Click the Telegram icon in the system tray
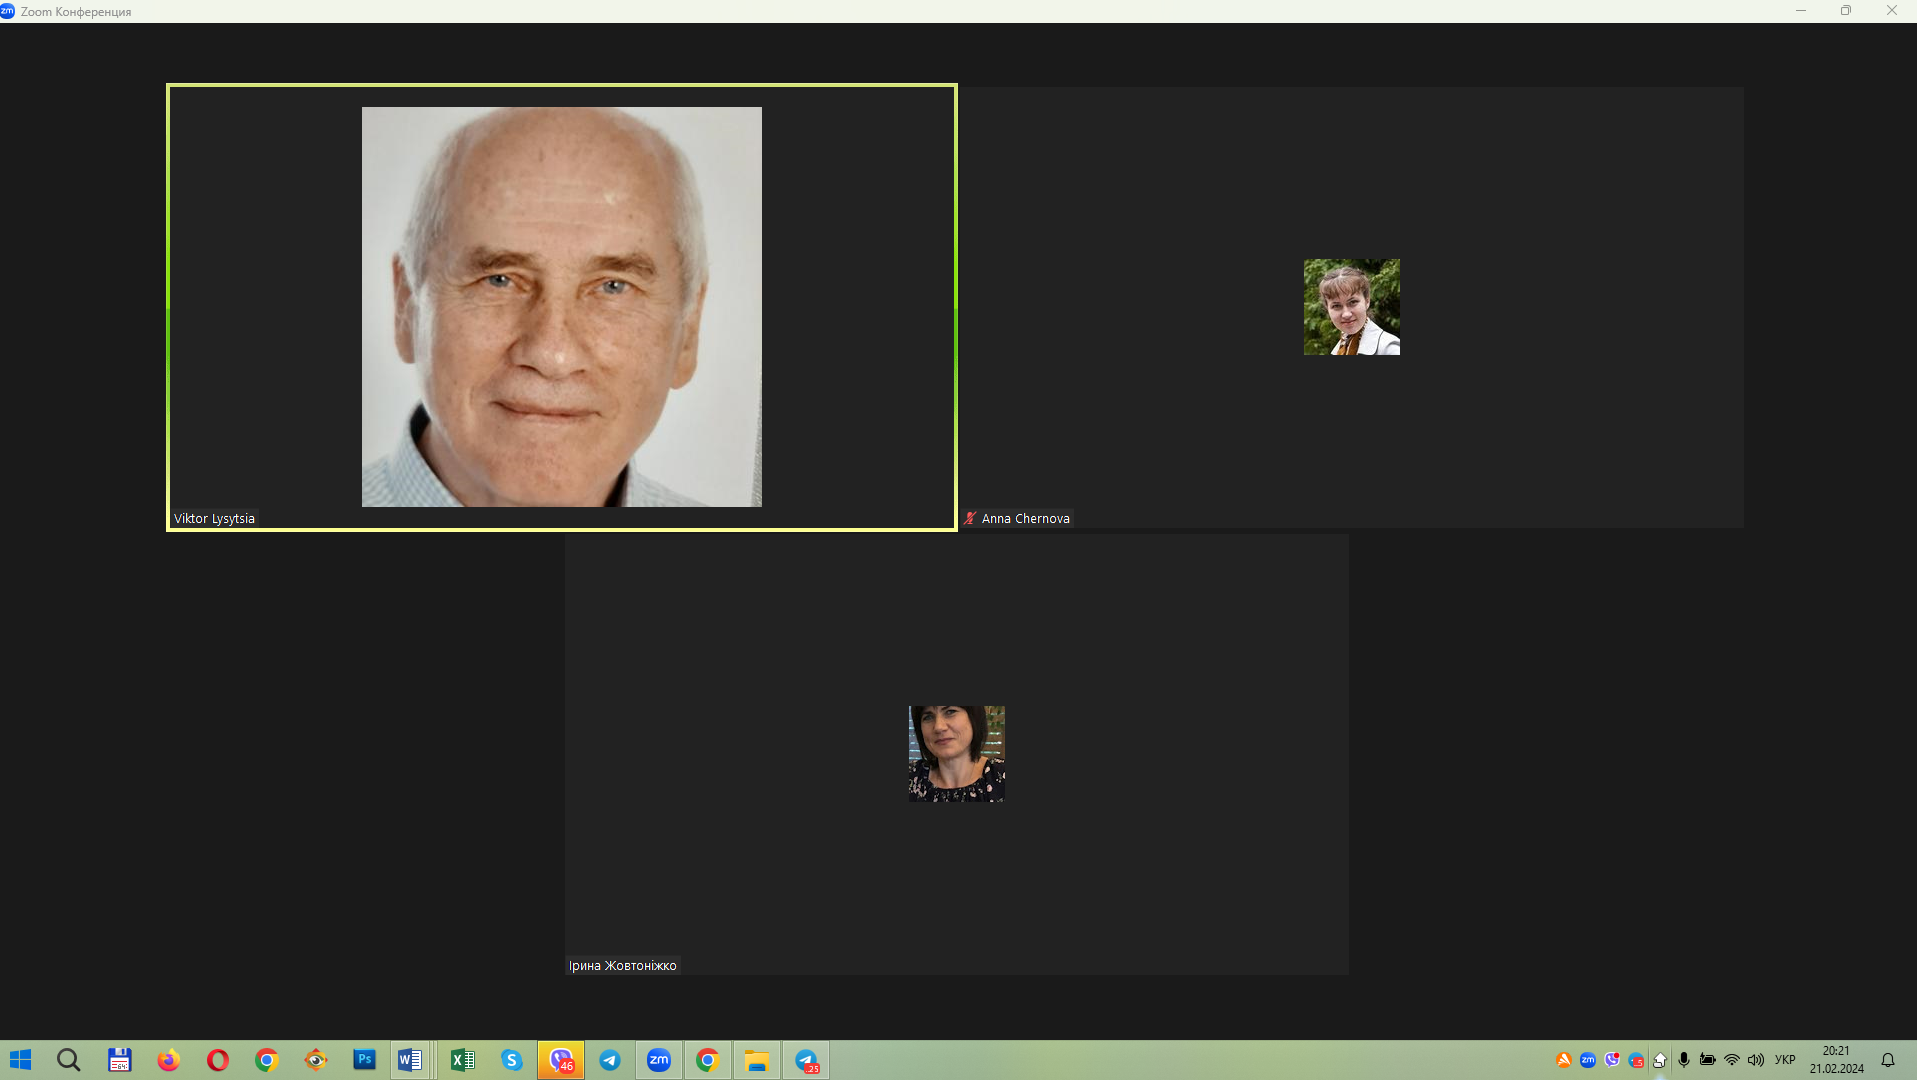The width and height of the screenshot is (1917, 1080). pyautogui.click(x=1636, y=1060)
